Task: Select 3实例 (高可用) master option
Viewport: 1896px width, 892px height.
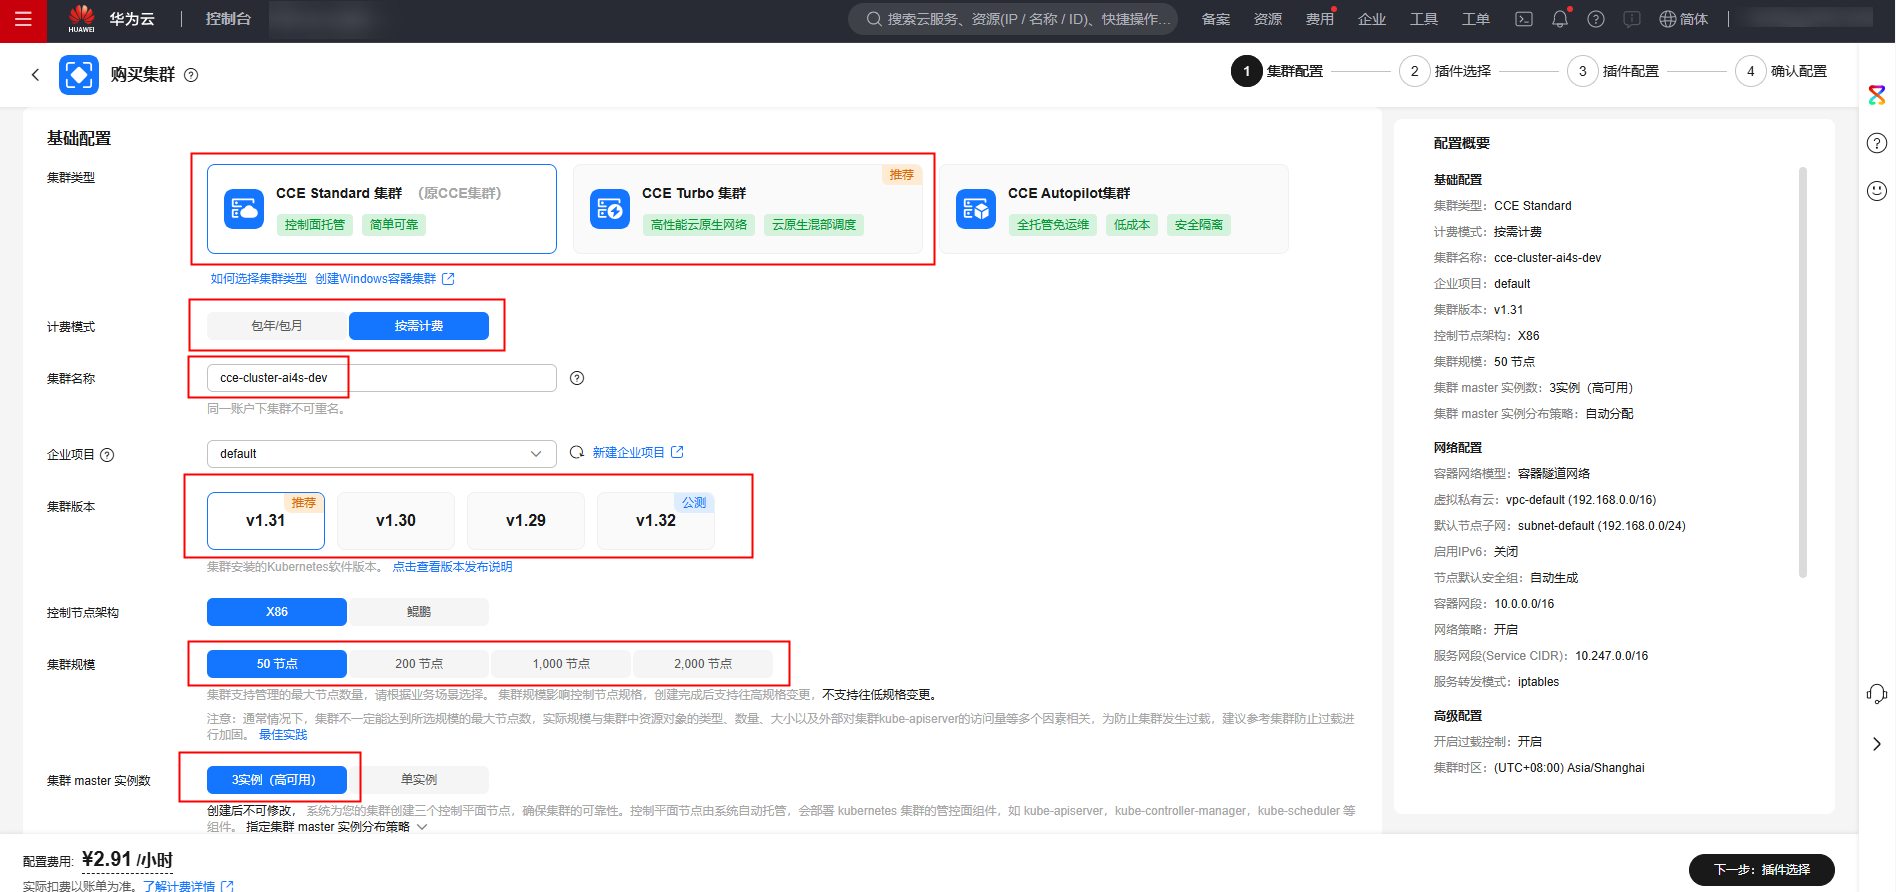Action: coord(277,780)
